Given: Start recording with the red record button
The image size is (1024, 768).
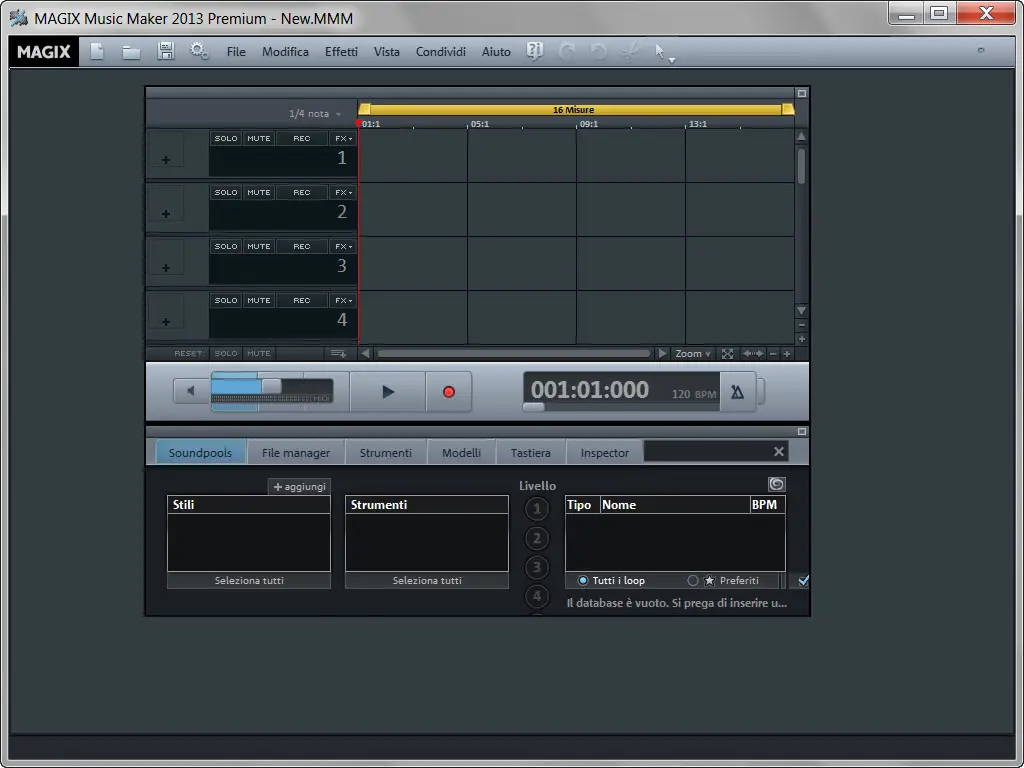Looking at the screenshot, I should click(449, 392).
